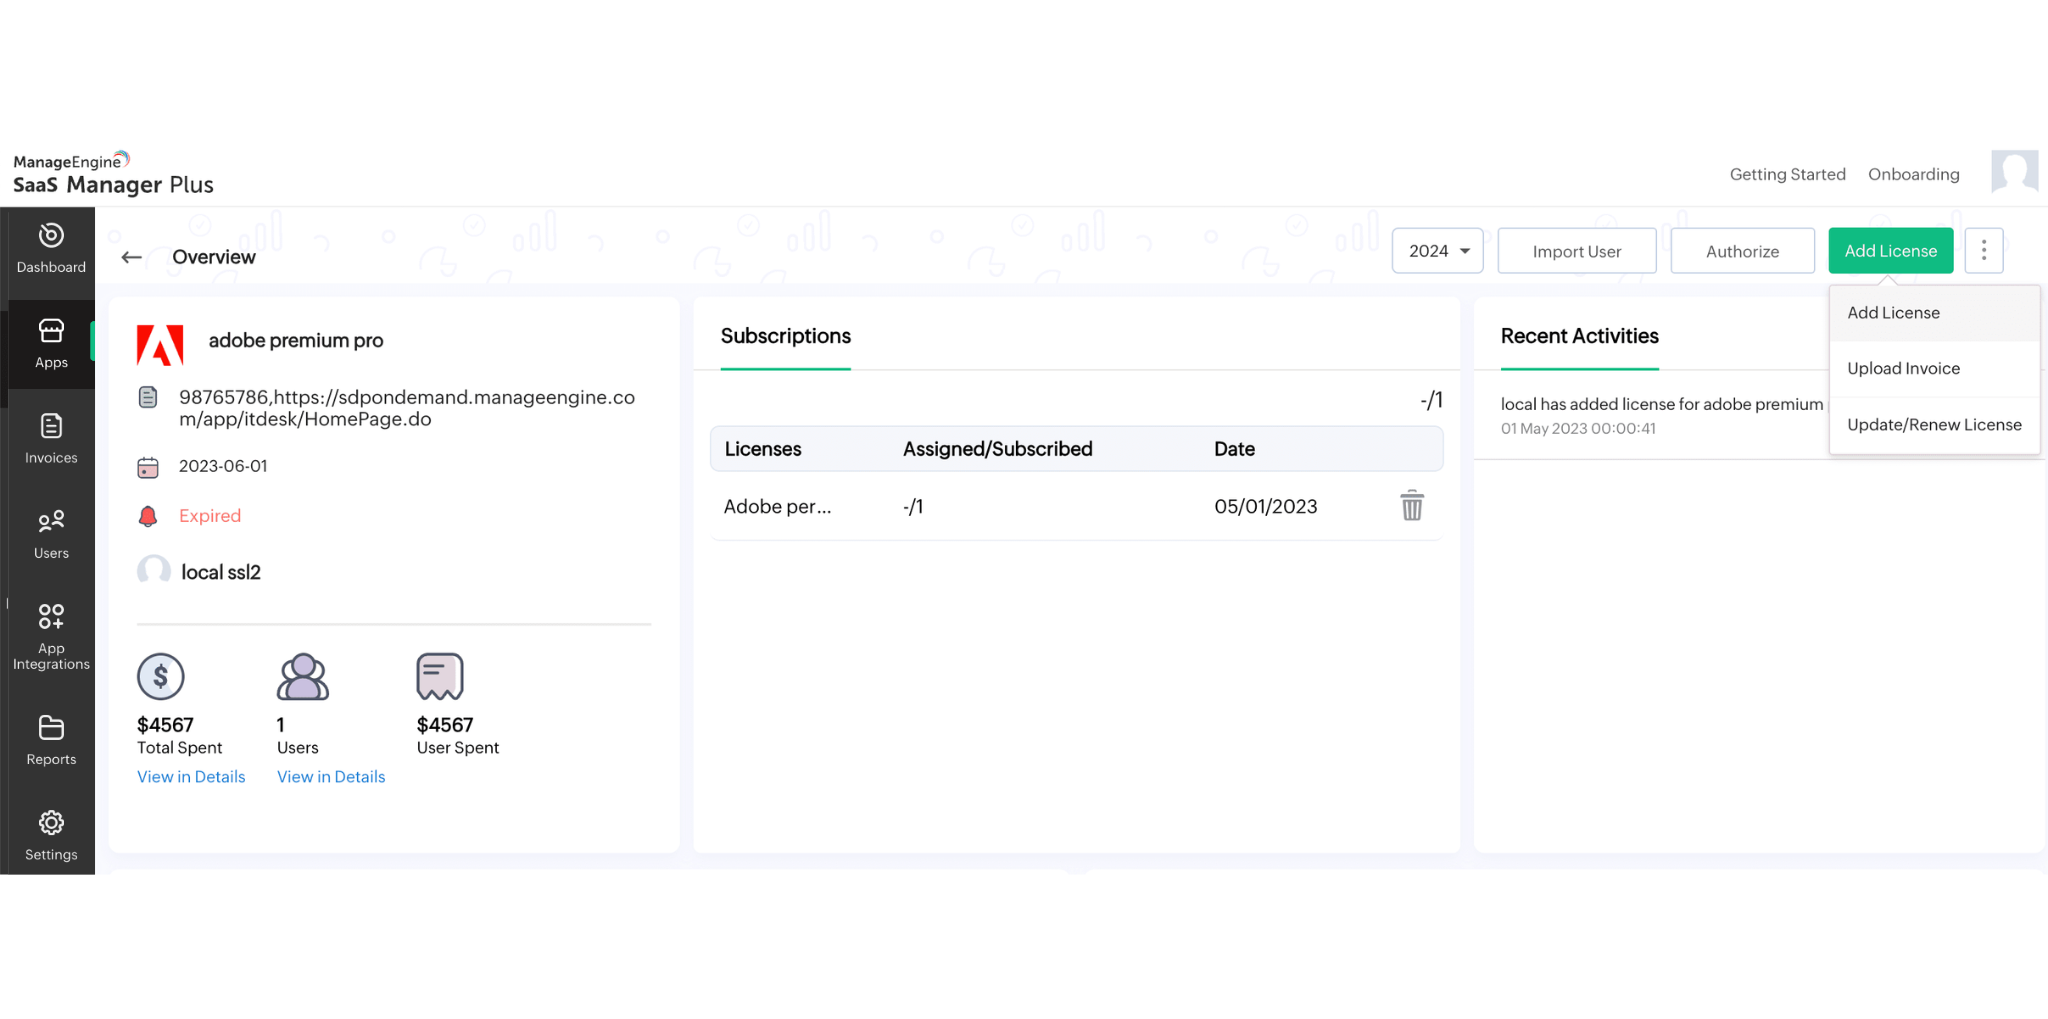Open the Users sidebar section
Screen dimensions: 2048x1019
51,534
